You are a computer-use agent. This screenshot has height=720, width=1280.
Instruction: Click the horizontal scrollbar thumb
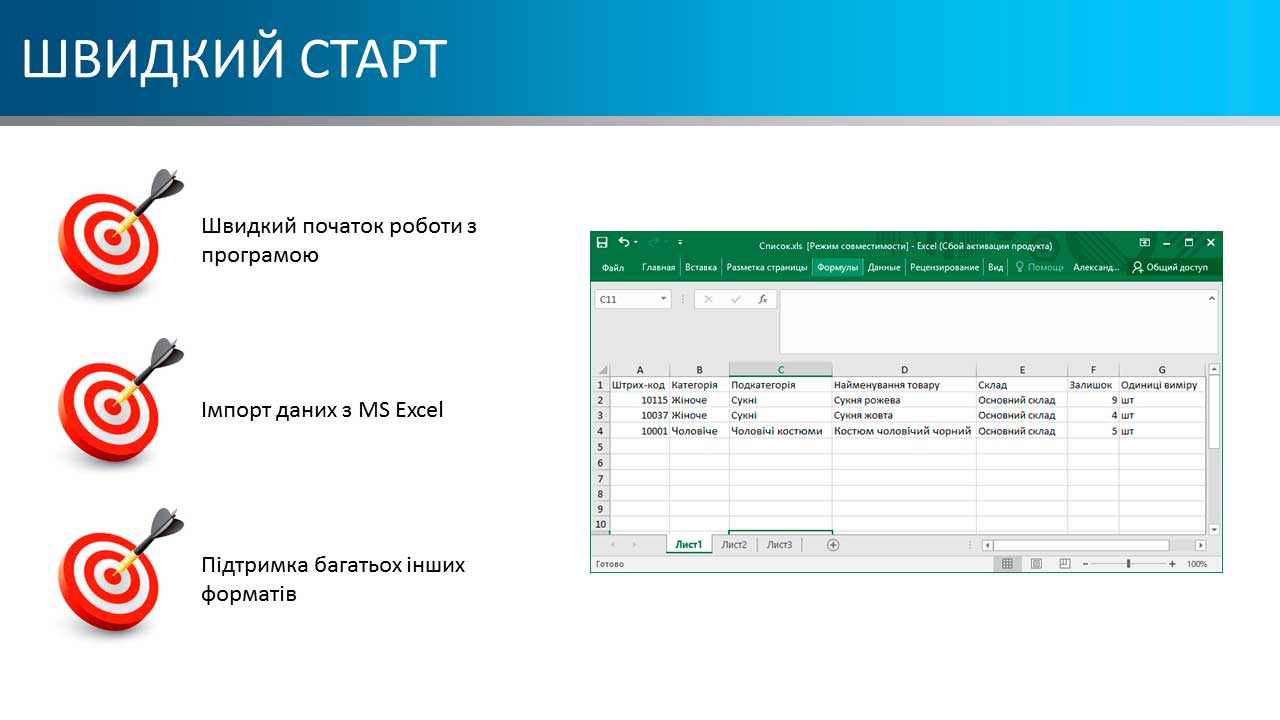[x=1081, y=545]
